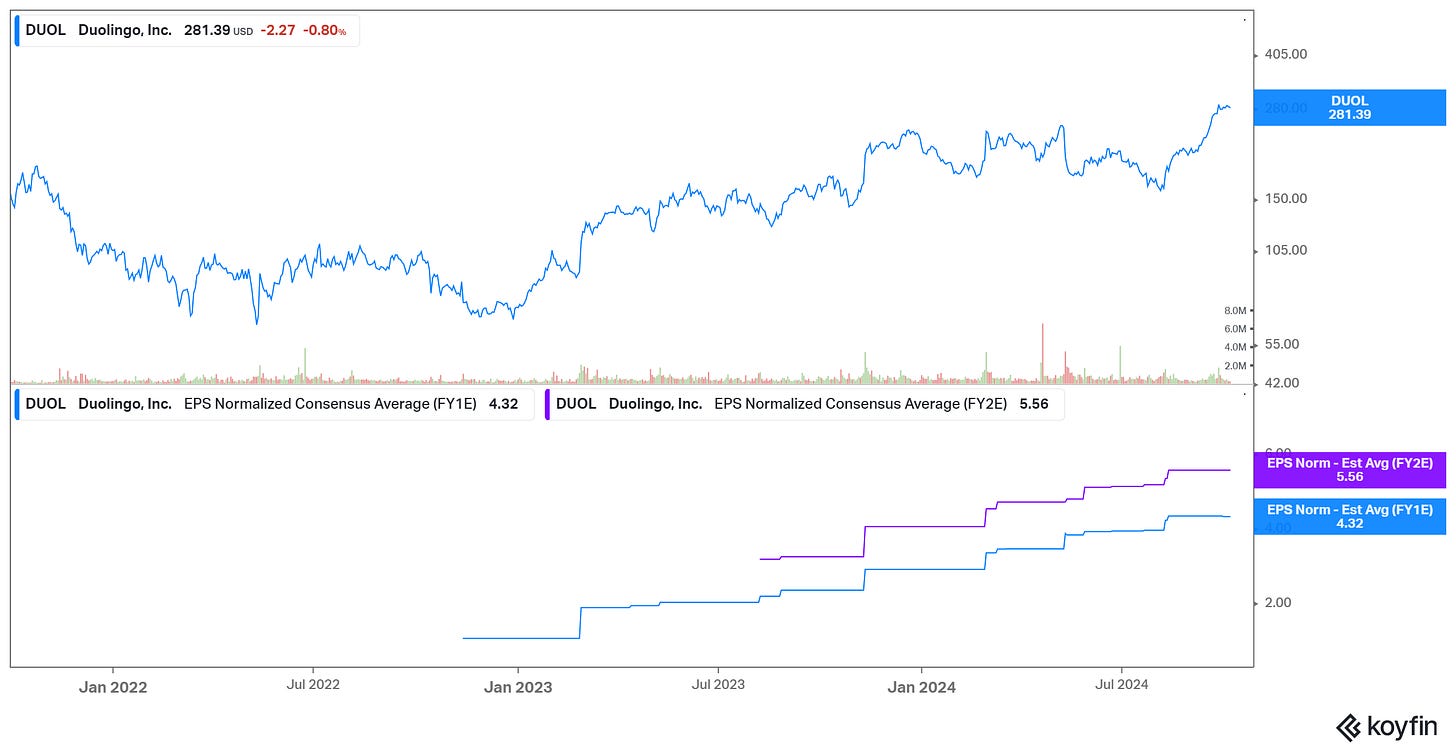This screenshot has height=752, width=1456.
Task: Click the 150.00 price axis label
Action: [x=1286, y=198]
